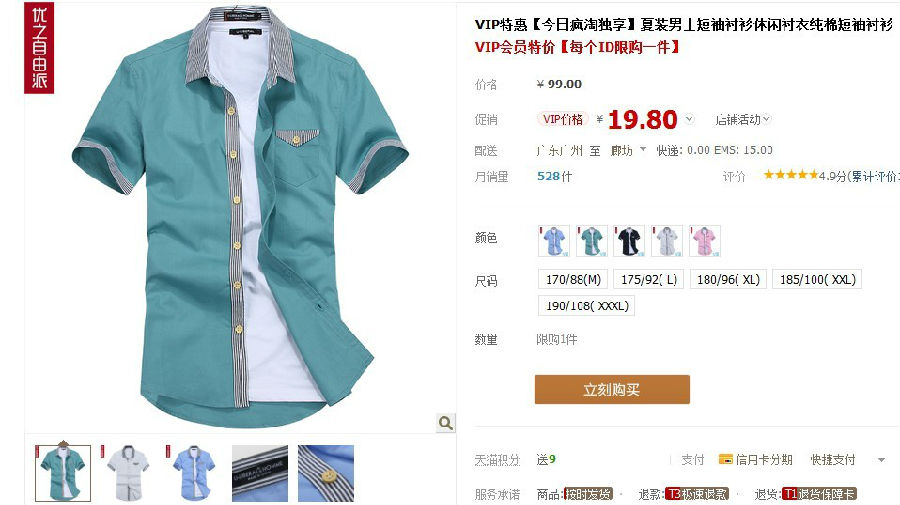Click the credit card installment icon
The height and width of the screenshot is (505, 900).
[726, 459]
